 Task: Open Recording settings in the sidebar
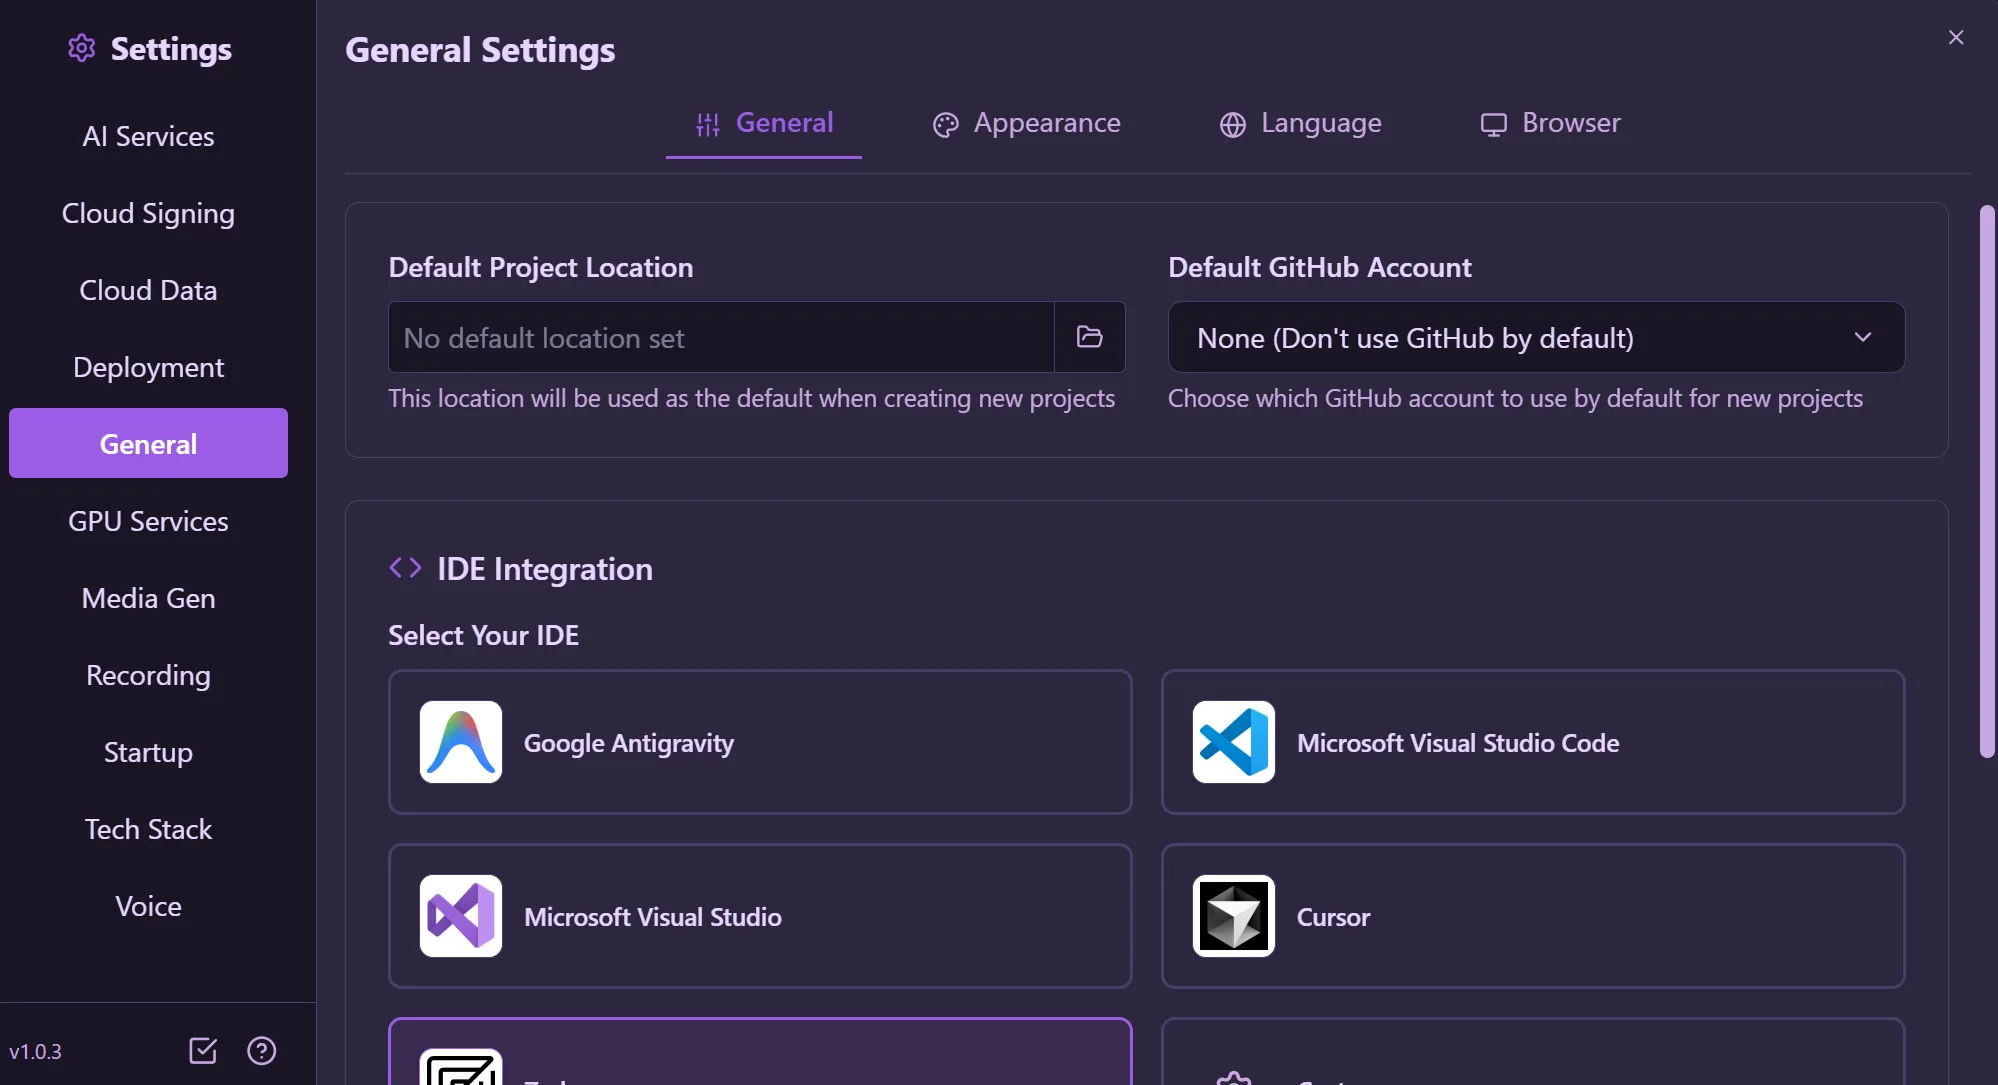[148, 675]
